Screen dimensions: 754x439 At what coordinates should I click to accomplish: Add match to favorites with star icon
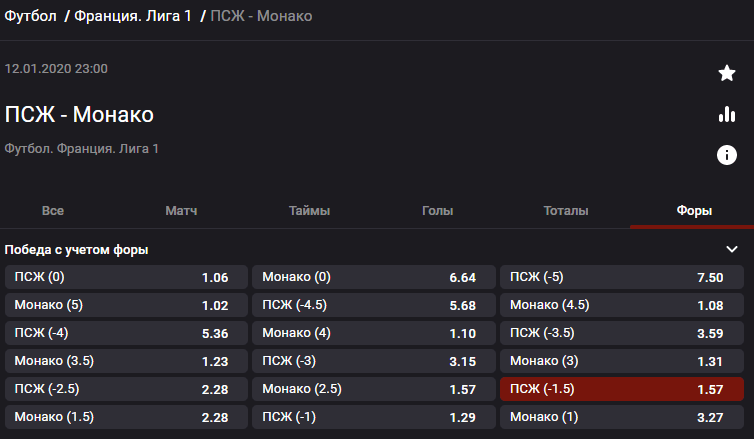coord(727,73)
